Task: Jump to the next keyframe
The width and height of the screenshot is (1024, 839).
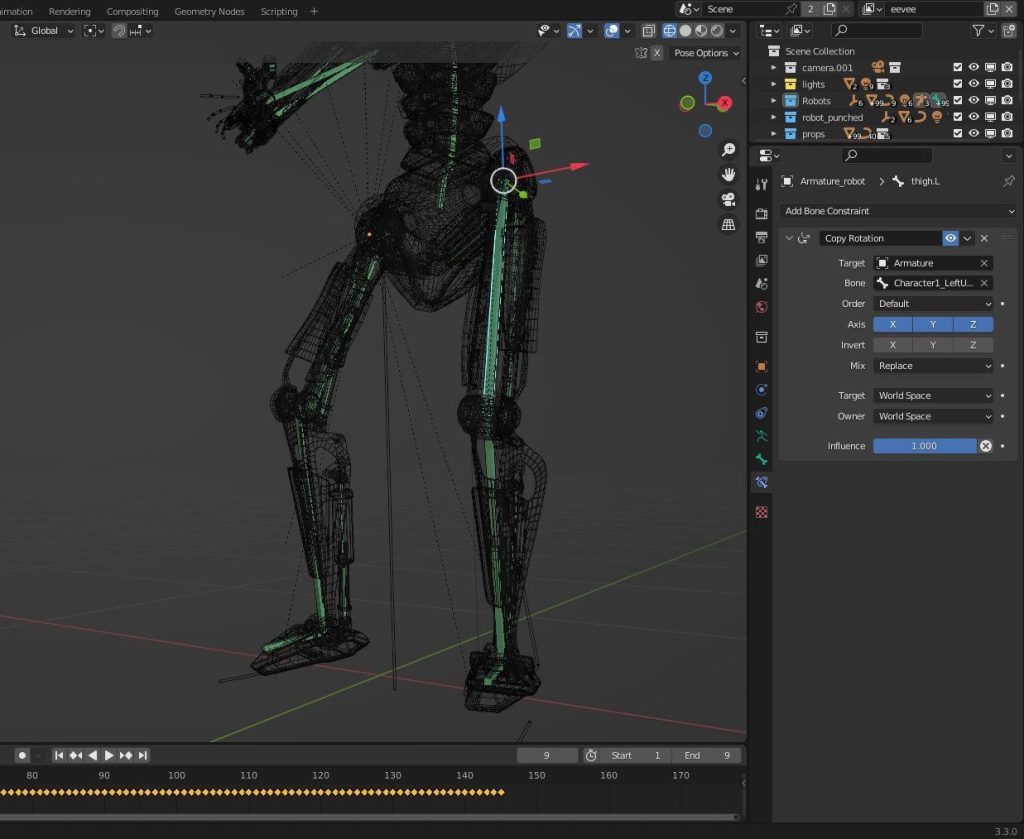Action: [126, 755]
